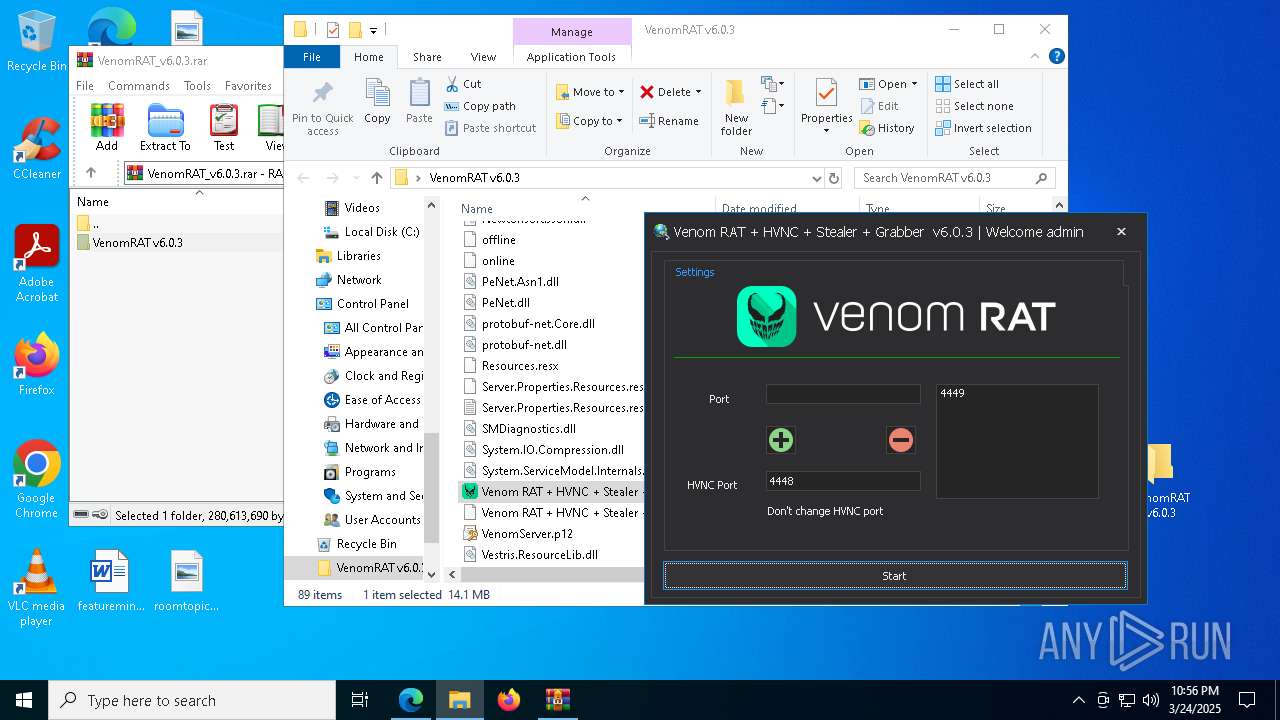Viewport: 1280px width, 720px height.
Task: Open the Tools menu in WinRAR
Action: point(197,86)
